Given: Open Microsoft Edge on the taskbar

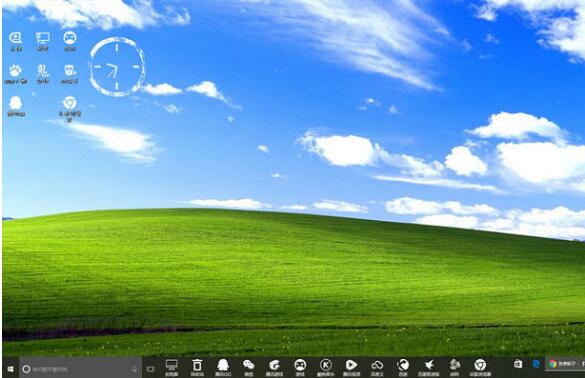Looking at the screenshot, I should (x=536, y=364).
